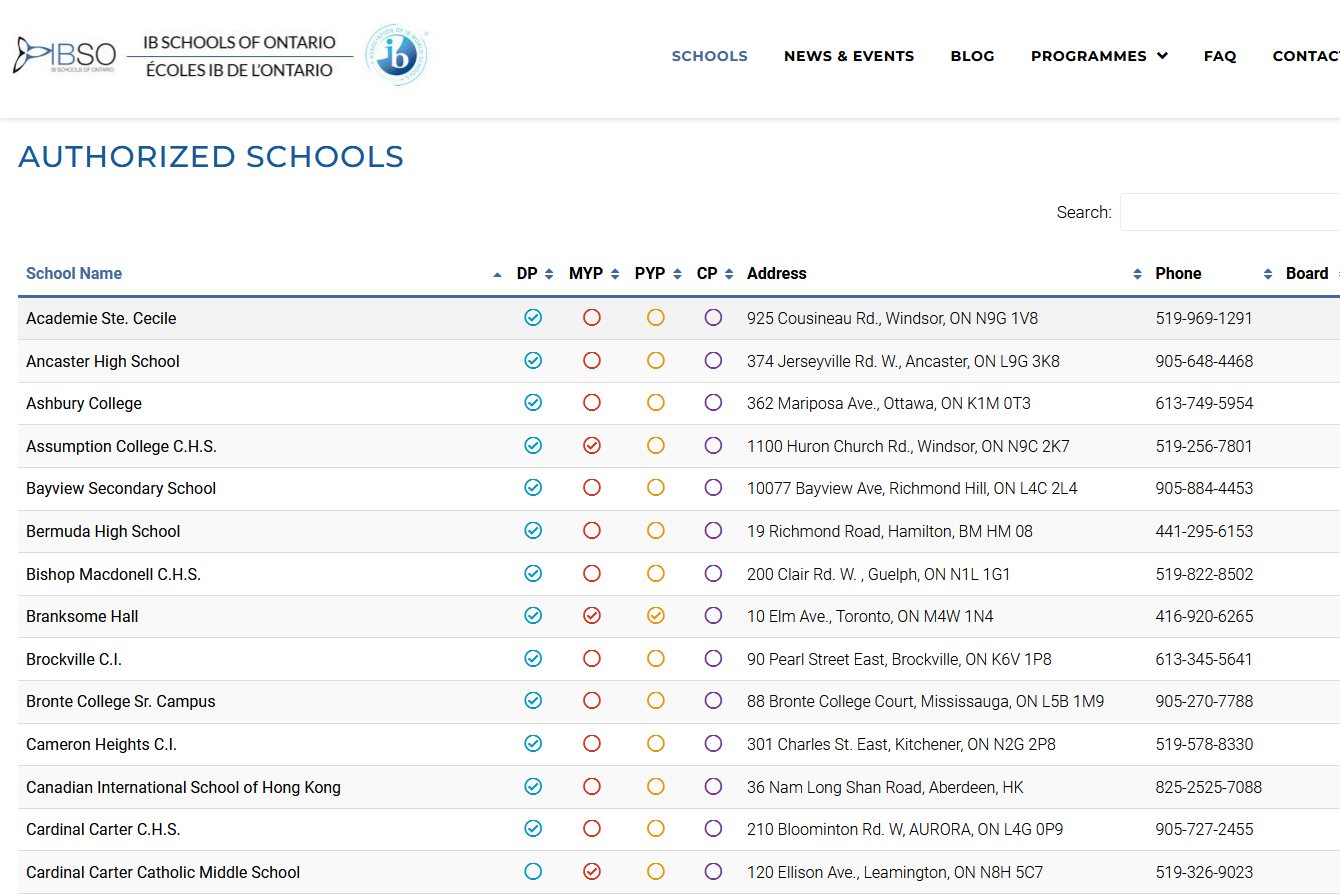Click DP check icon for Bermuda High School
This screenshot has width=1340, height=894.
[533, 531]
